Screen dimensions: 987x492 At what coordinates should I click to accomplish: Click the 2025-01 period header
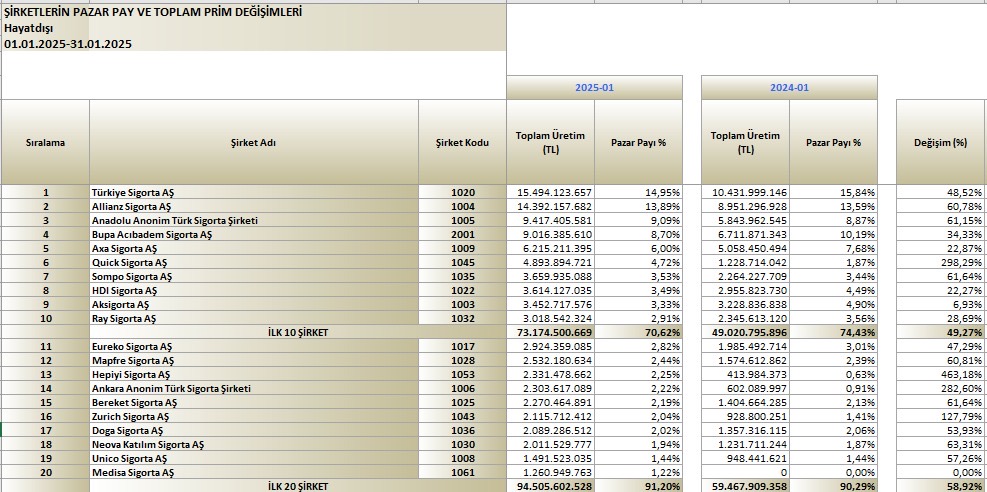(594, 88)
